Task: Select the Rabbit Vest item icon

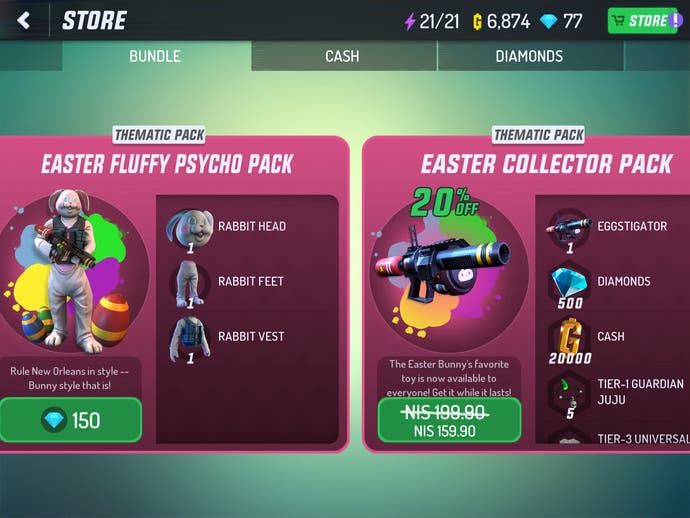Action: coord(190,339)
